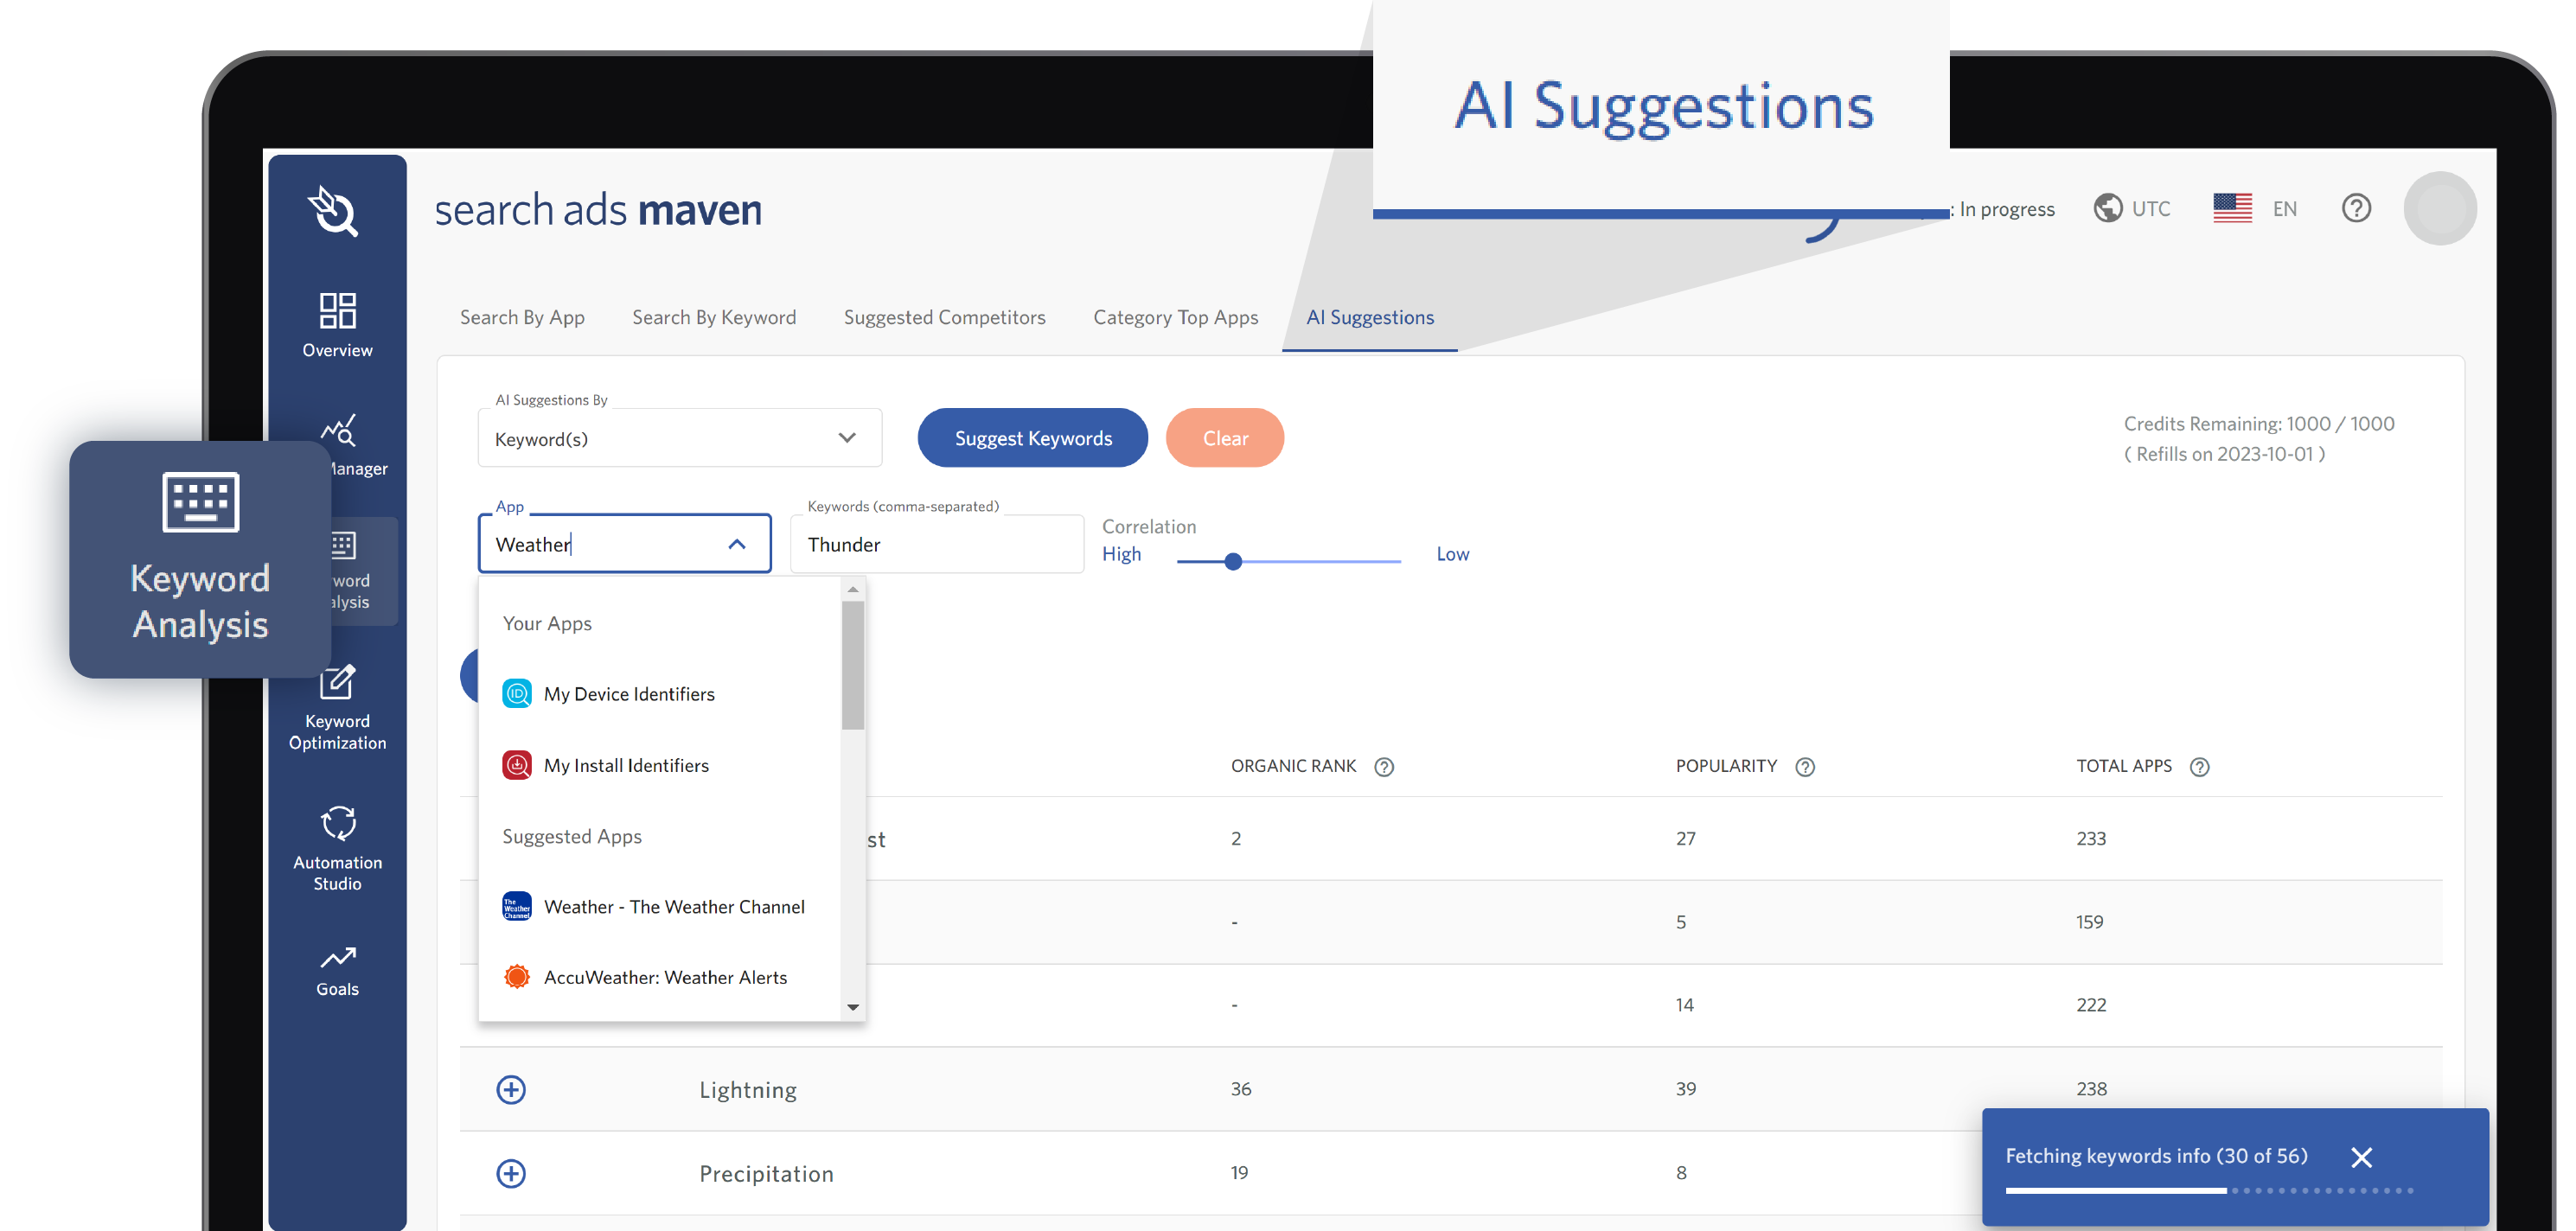2576x1231 pixels.
Task: Show Organic Rank help tooltip icon
Action: click(1384, 767)
